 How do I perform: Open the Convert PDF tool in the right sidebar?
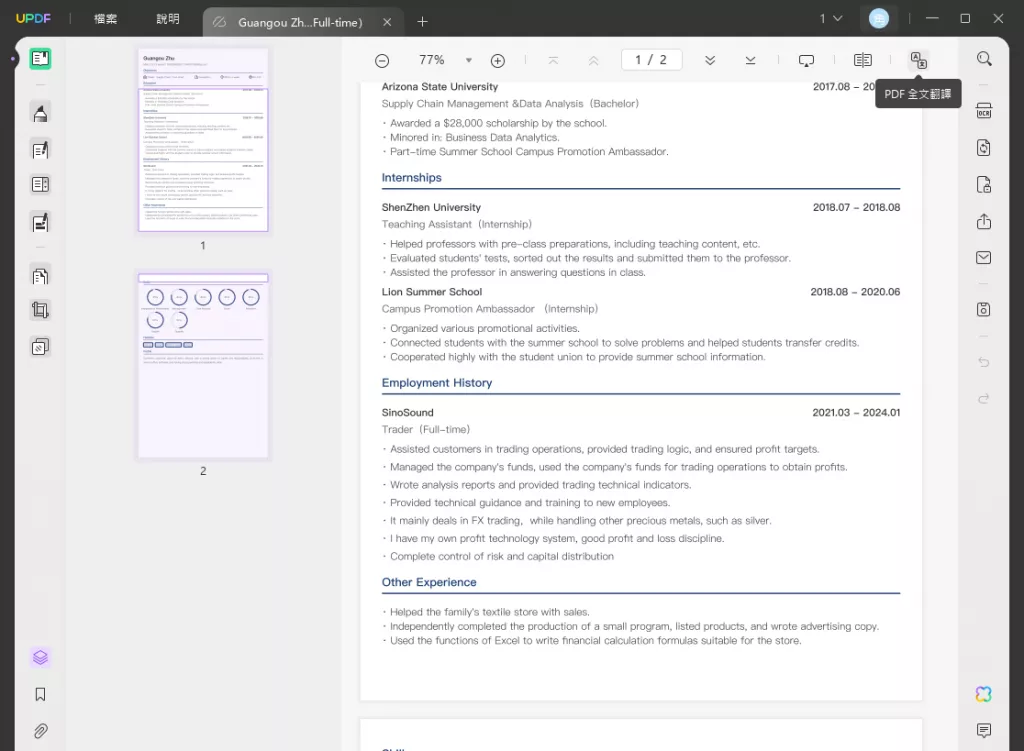984,148
